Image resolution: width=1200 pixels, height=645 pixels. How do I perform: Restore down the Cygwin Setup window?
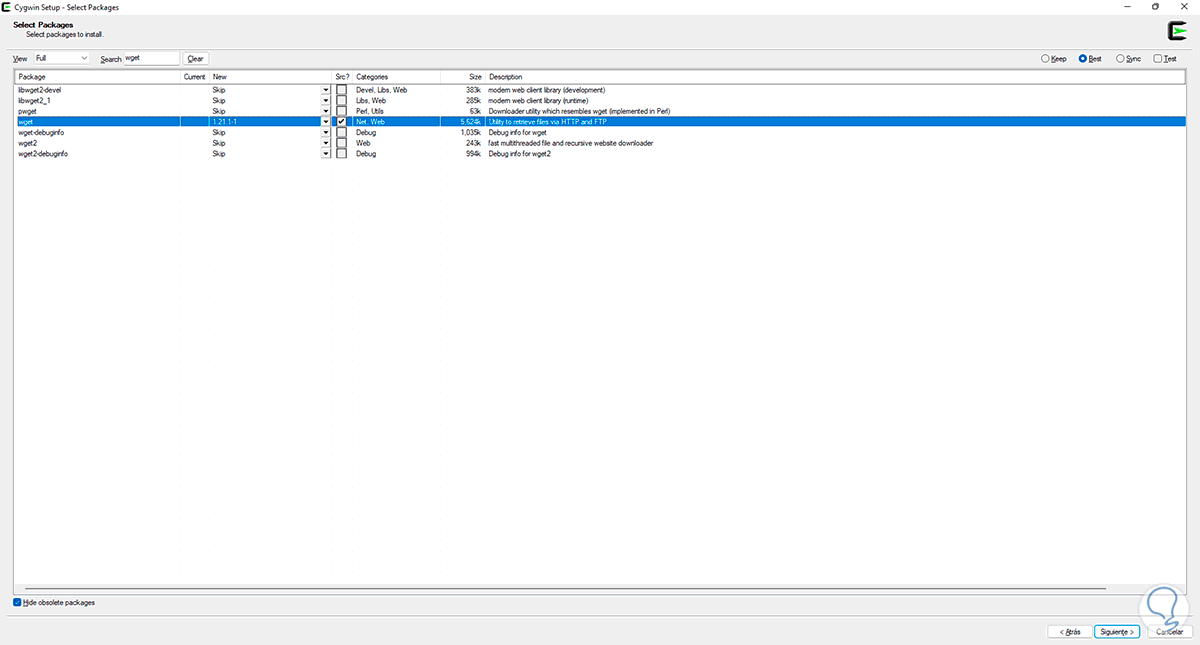point(1155,7)
